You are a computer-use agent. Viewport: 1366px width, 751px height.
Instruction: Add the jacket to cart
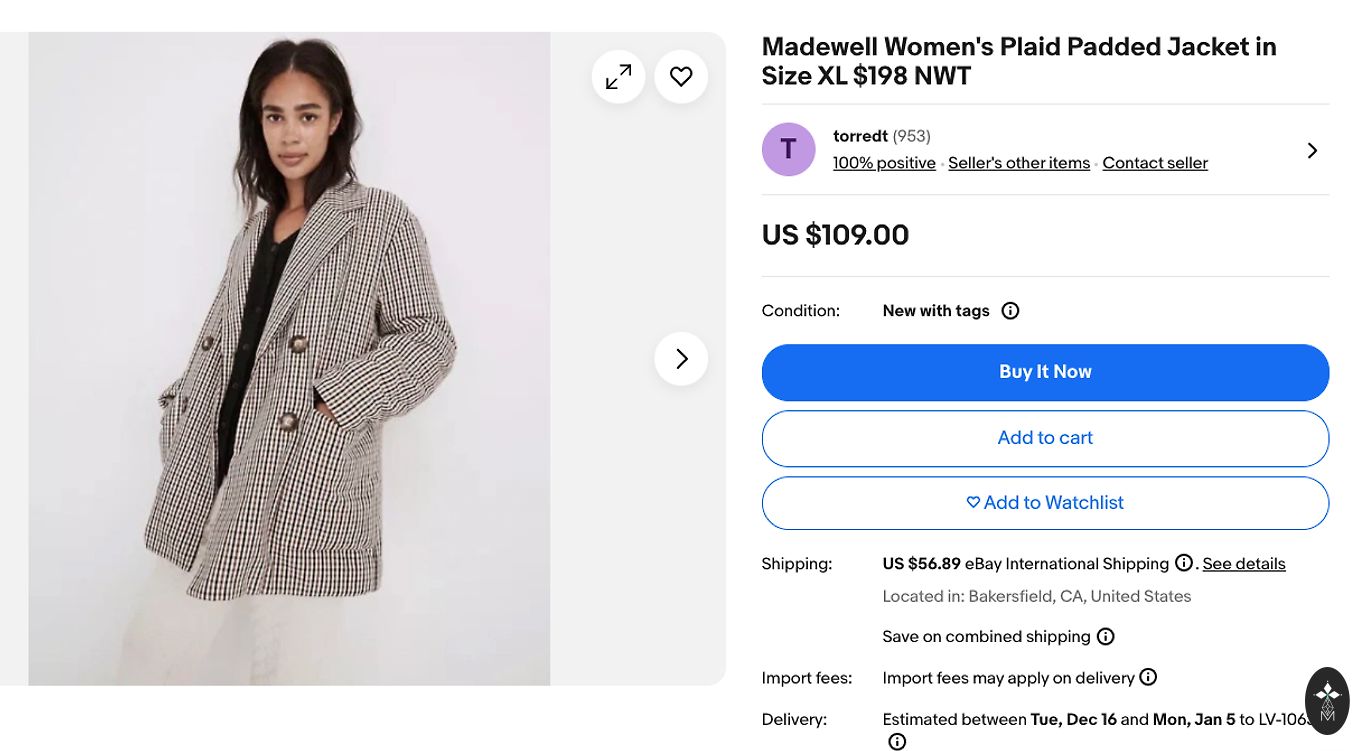coord(1045,438)
